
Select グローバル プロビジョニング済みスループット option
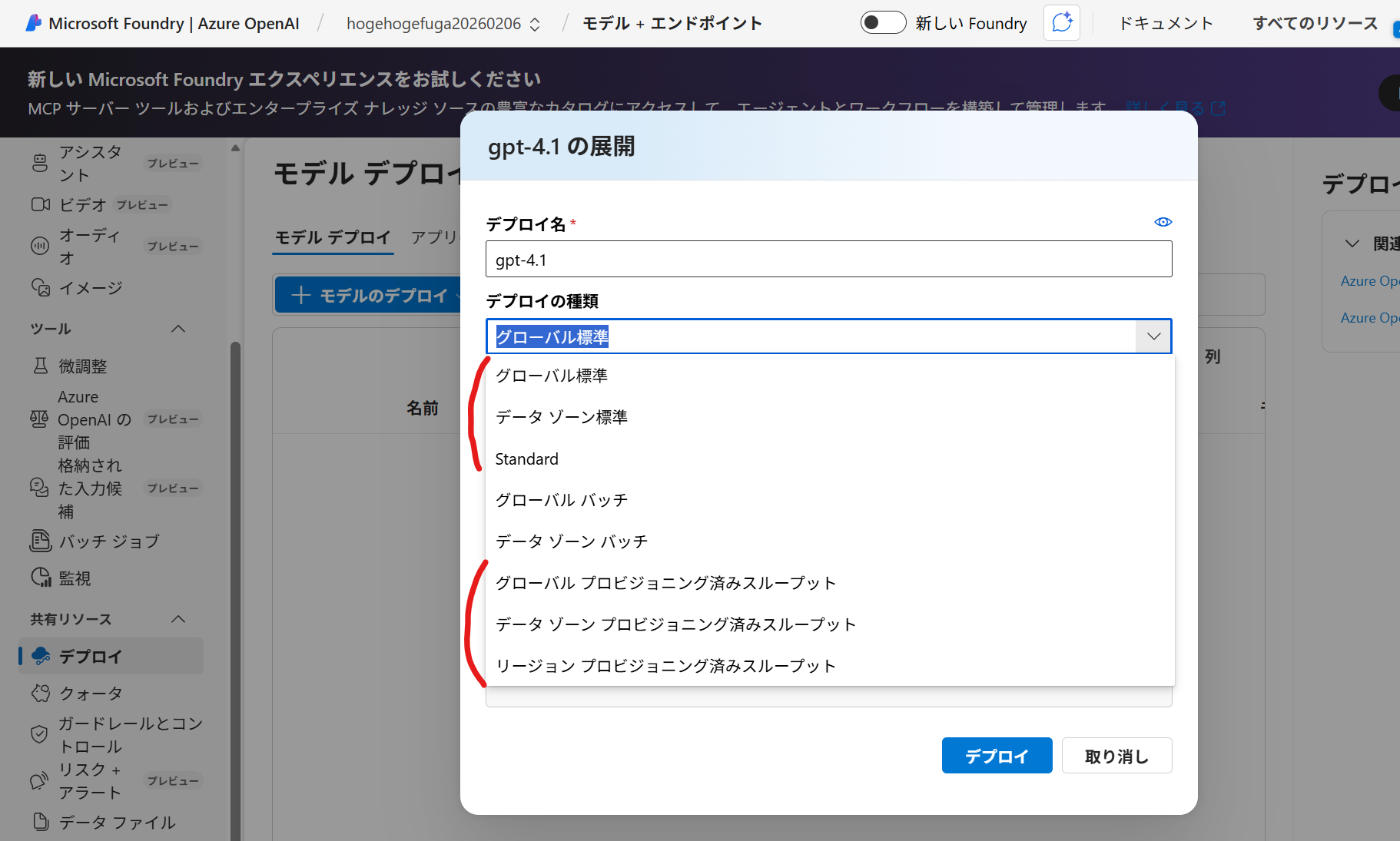830,582
